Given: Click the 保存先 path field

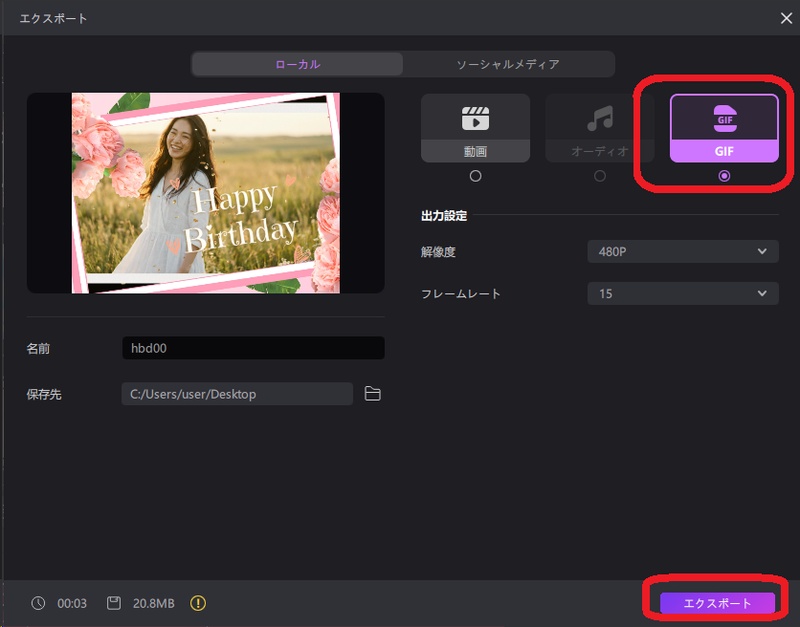Looking at the screenshot, I should point(237,394).
